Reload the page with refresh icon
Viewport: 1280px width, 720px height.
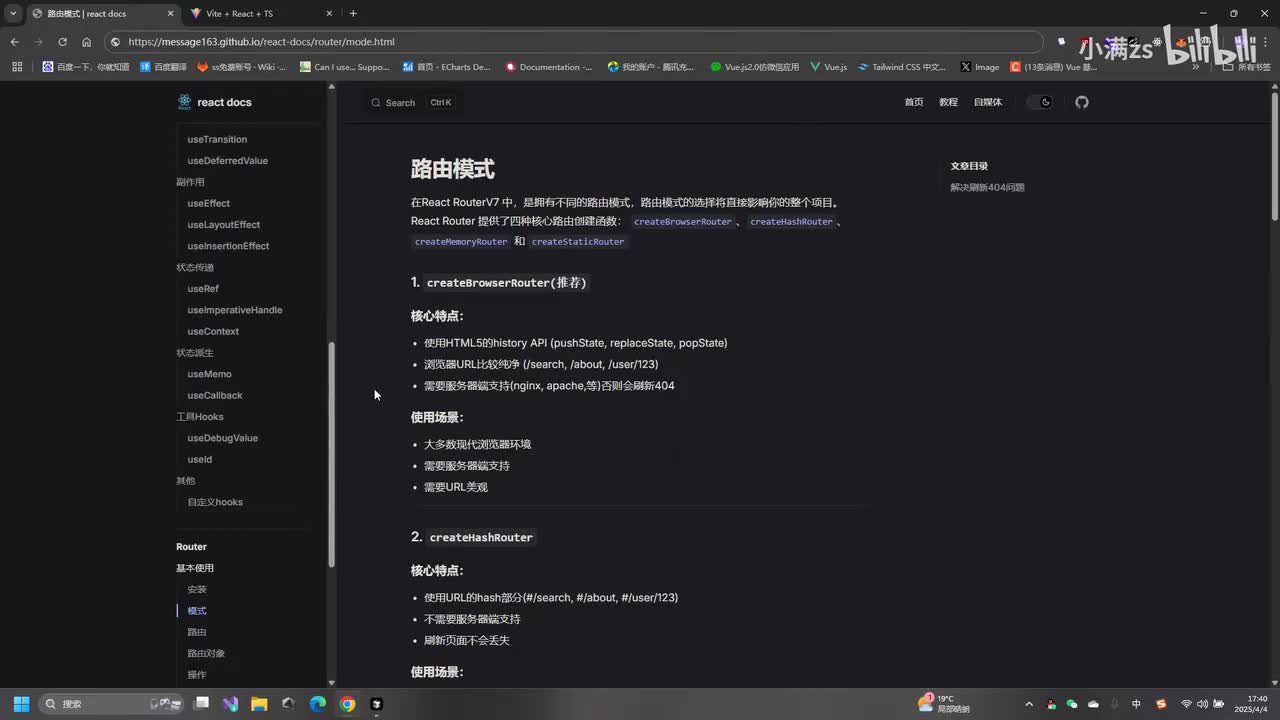click(62, 42)
